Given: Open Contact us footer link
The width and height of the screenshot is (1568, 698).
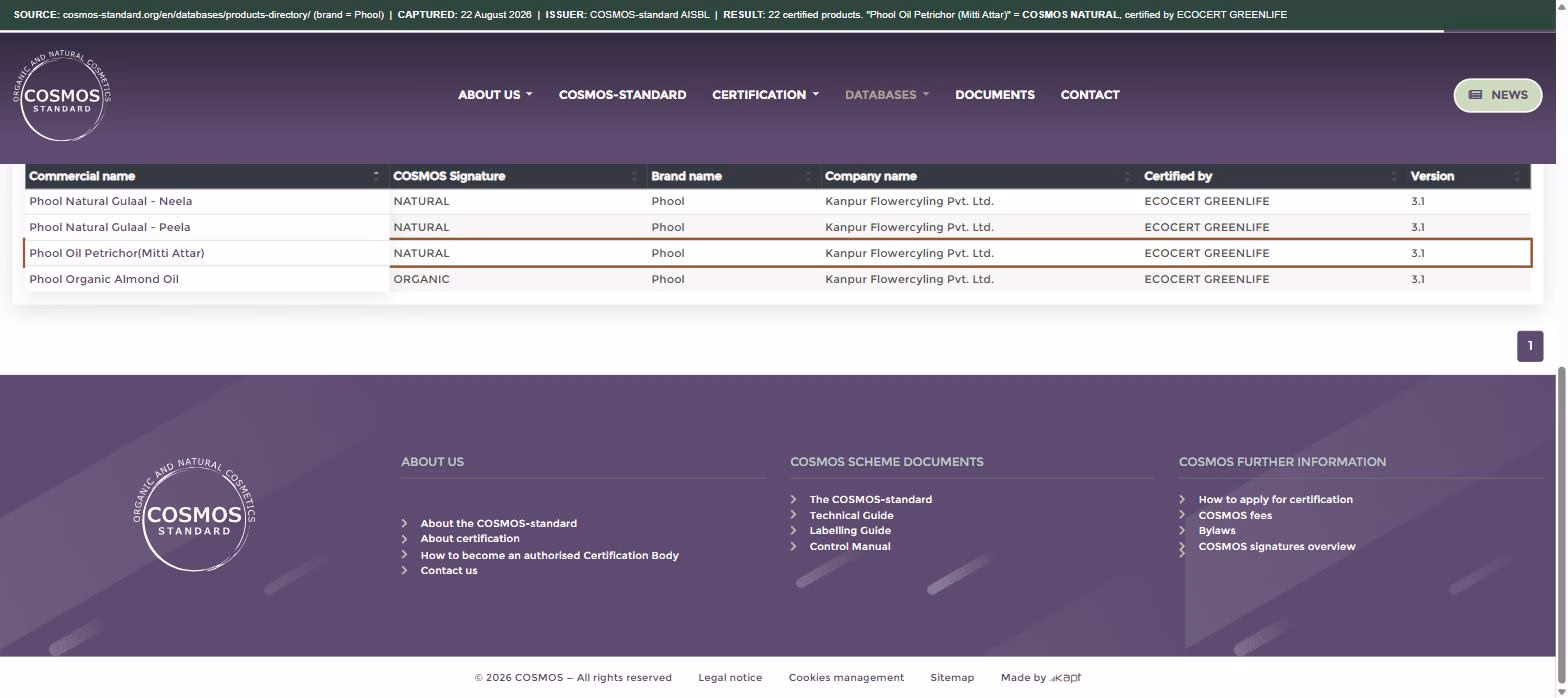Looking at the screenshot, I should click(x=449, y=571).
